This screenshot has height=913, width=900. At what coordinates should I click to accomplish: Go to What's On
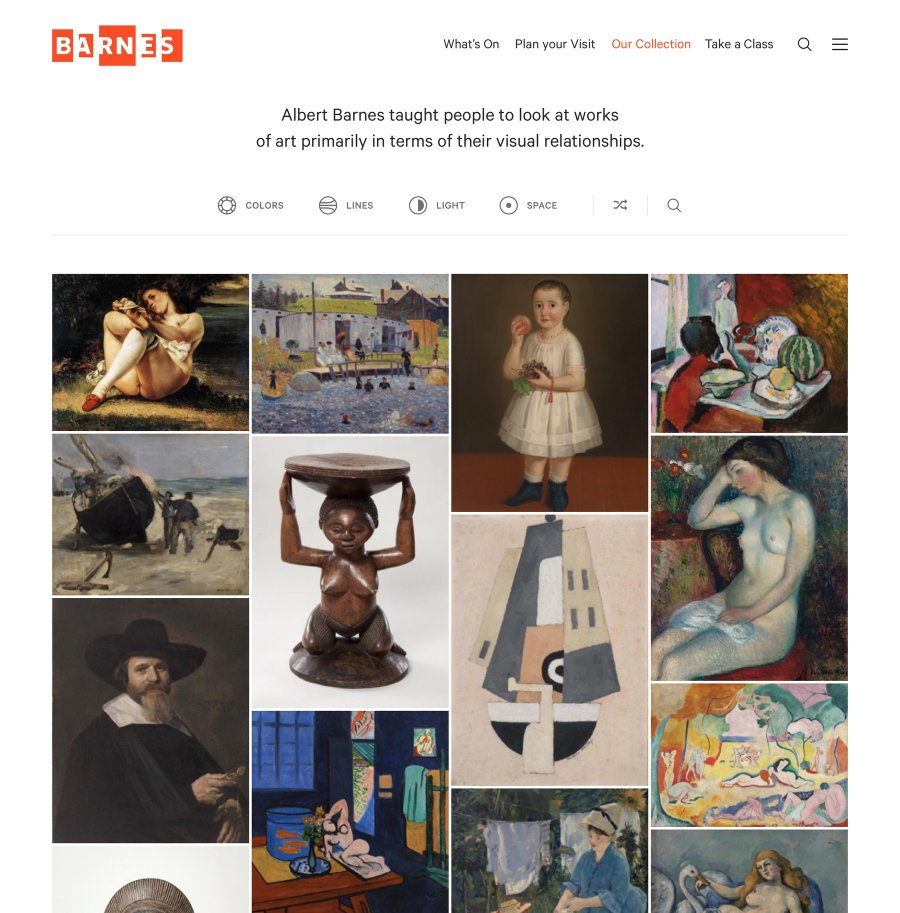click(471, 44)
